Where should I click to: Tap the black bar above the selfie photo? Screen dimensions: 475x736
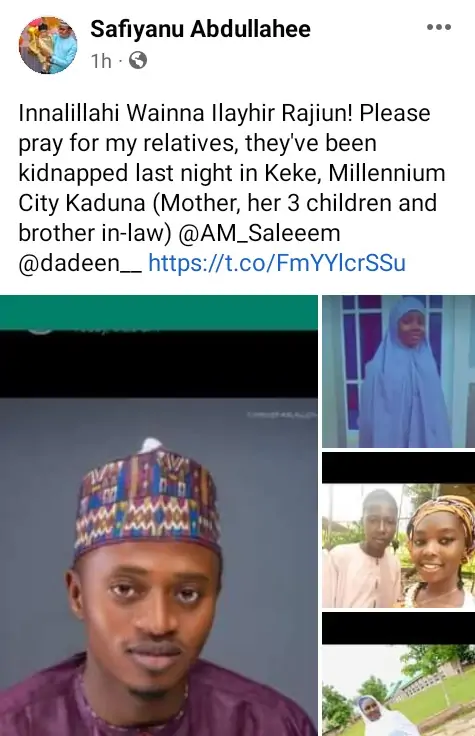[398, 468]
